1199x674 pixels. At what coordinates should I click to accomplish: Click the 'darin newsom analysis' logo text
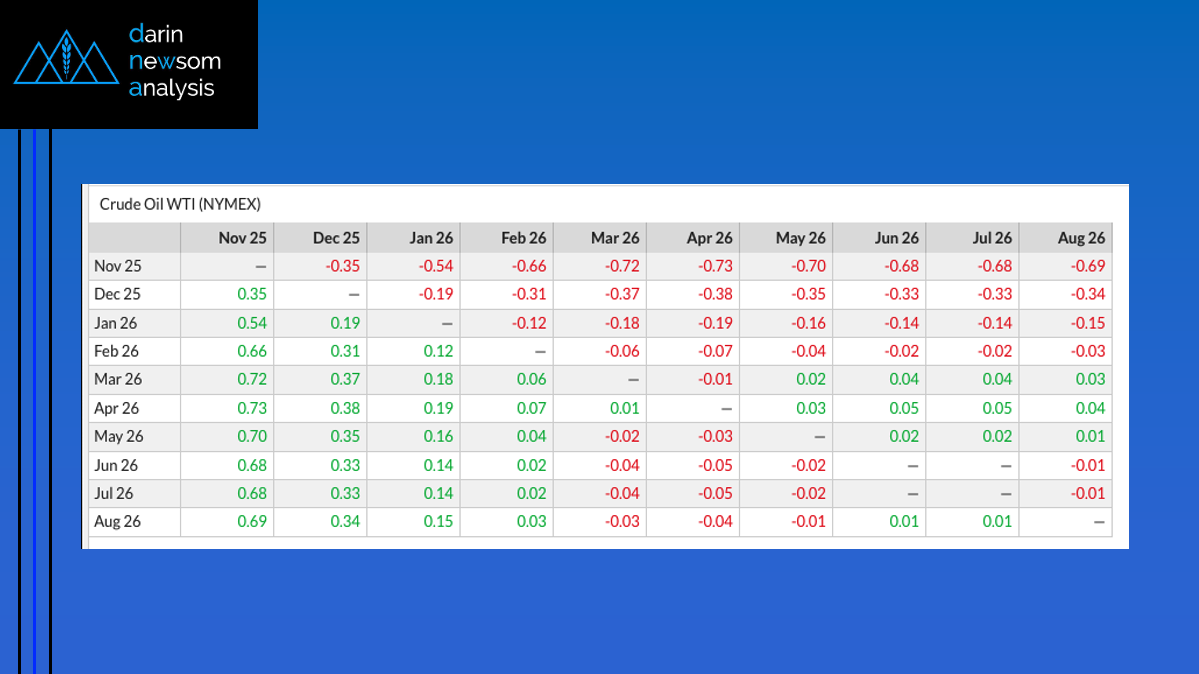coord(174,61)
